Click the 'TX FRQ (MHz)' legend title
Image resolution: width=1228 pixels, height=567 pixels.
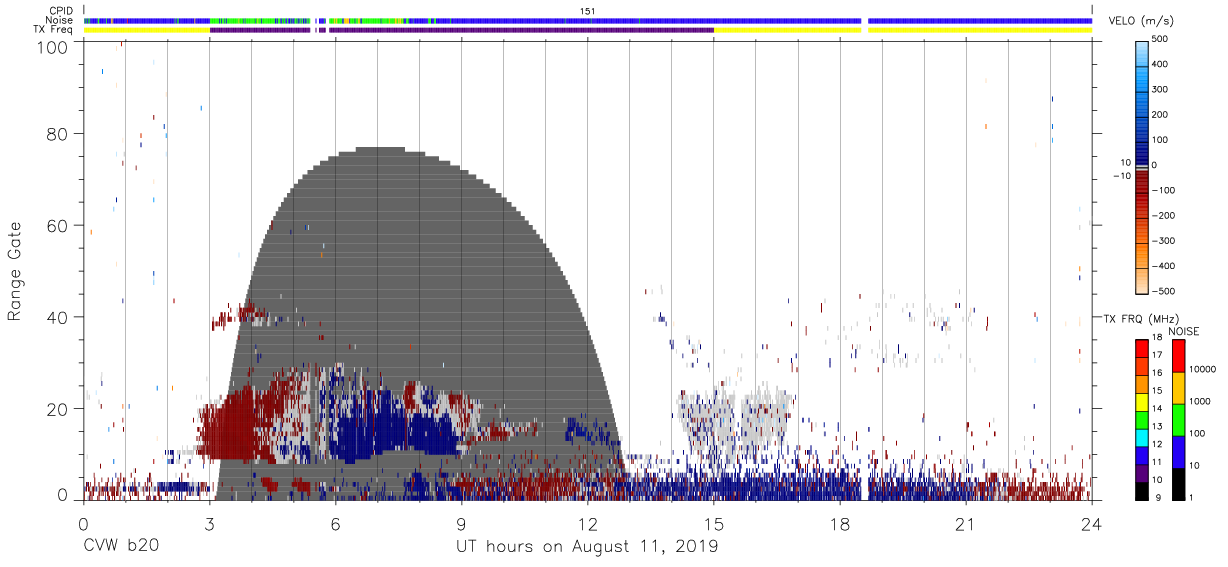click(1141, 318)
